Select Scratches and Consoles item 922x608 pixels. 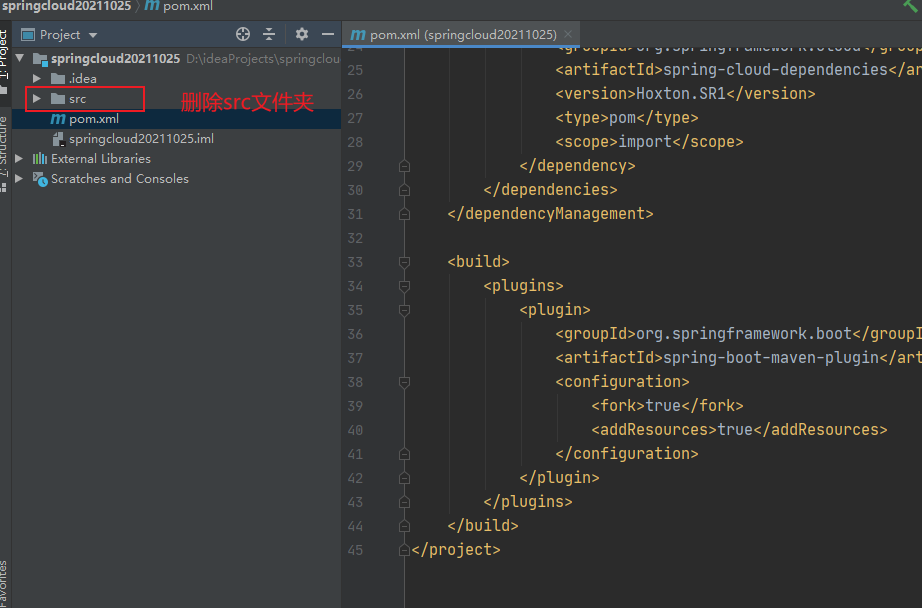(120, 179)
